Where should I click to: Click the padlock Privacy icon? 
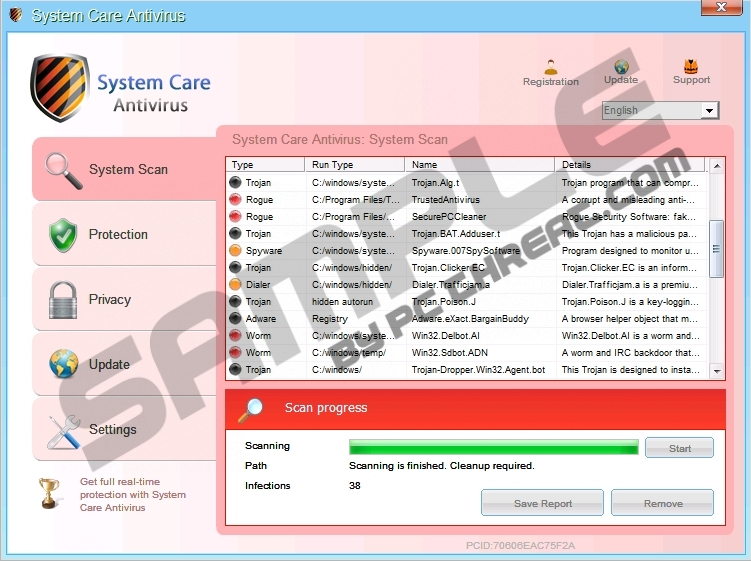63,300
